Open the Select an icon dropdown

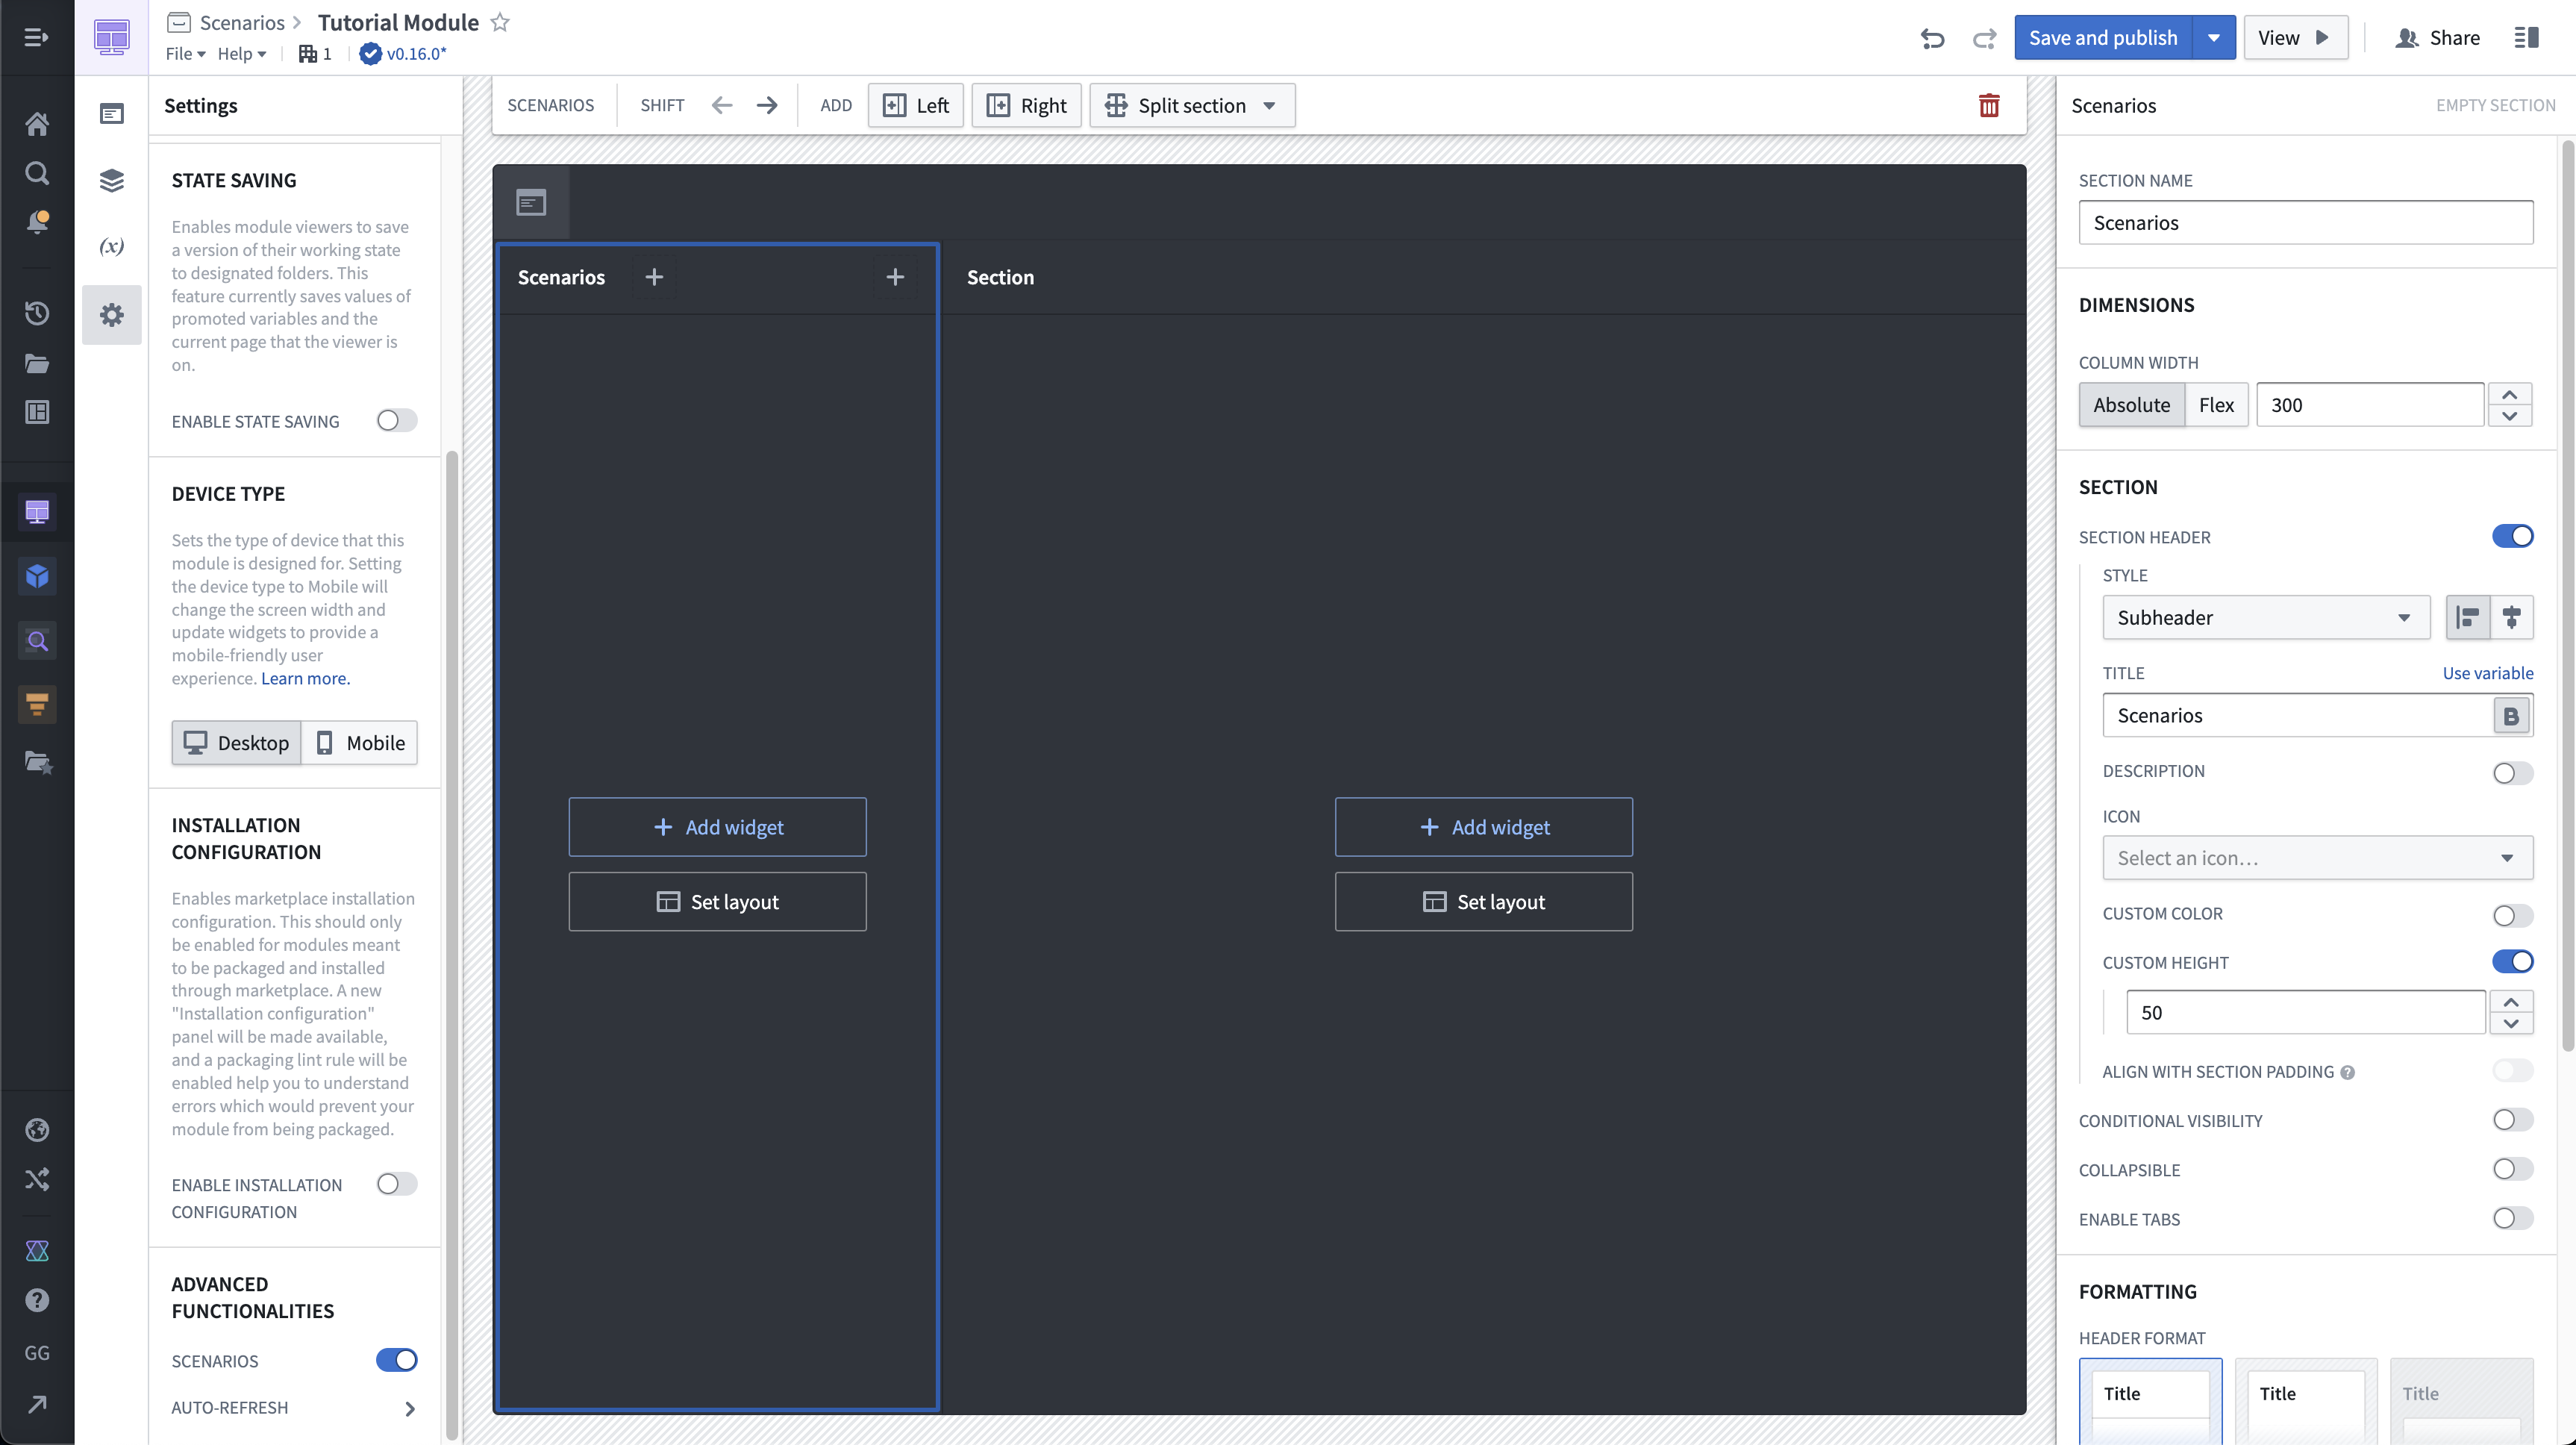2317,858
